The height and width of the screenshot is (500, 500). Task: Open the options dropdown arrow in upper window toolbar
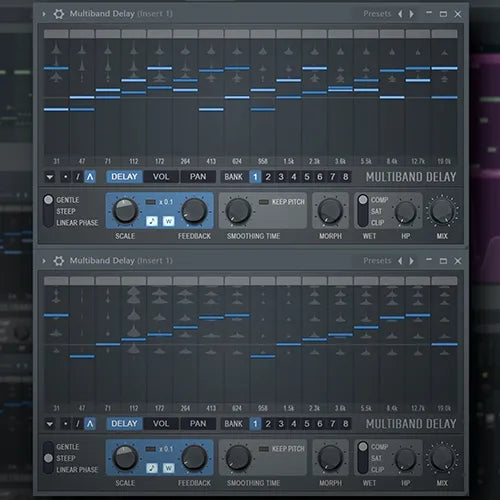point(50,177)
